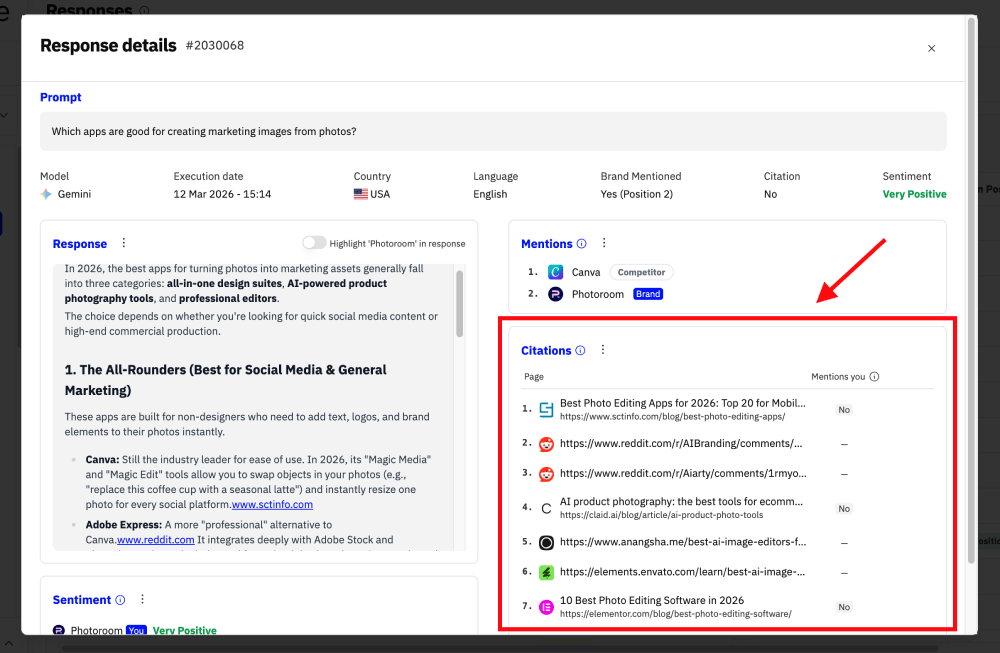The height and width of the screenshot is (653, 1000).
Task: Open the www.sctinfo.com link in response
Action: pos(272,505)
